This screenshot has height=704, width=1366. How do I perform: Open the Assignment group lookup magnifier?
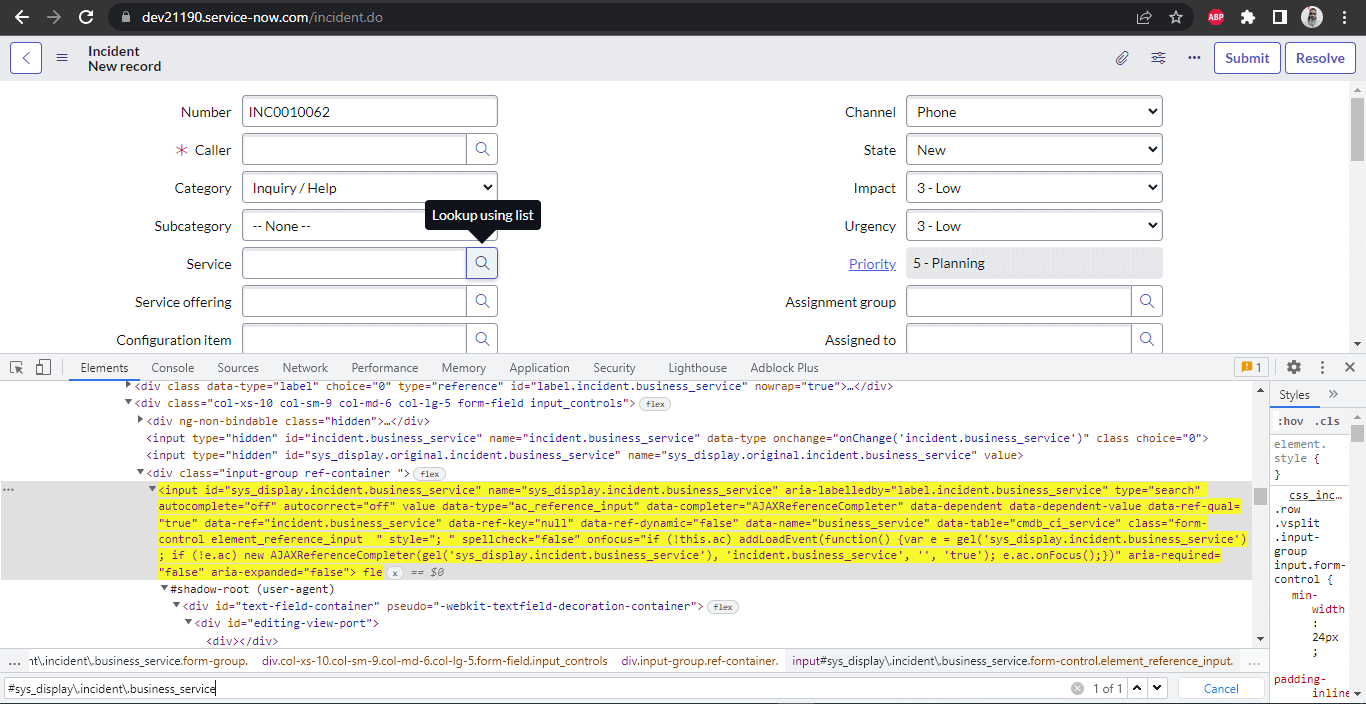(1147, 301)
